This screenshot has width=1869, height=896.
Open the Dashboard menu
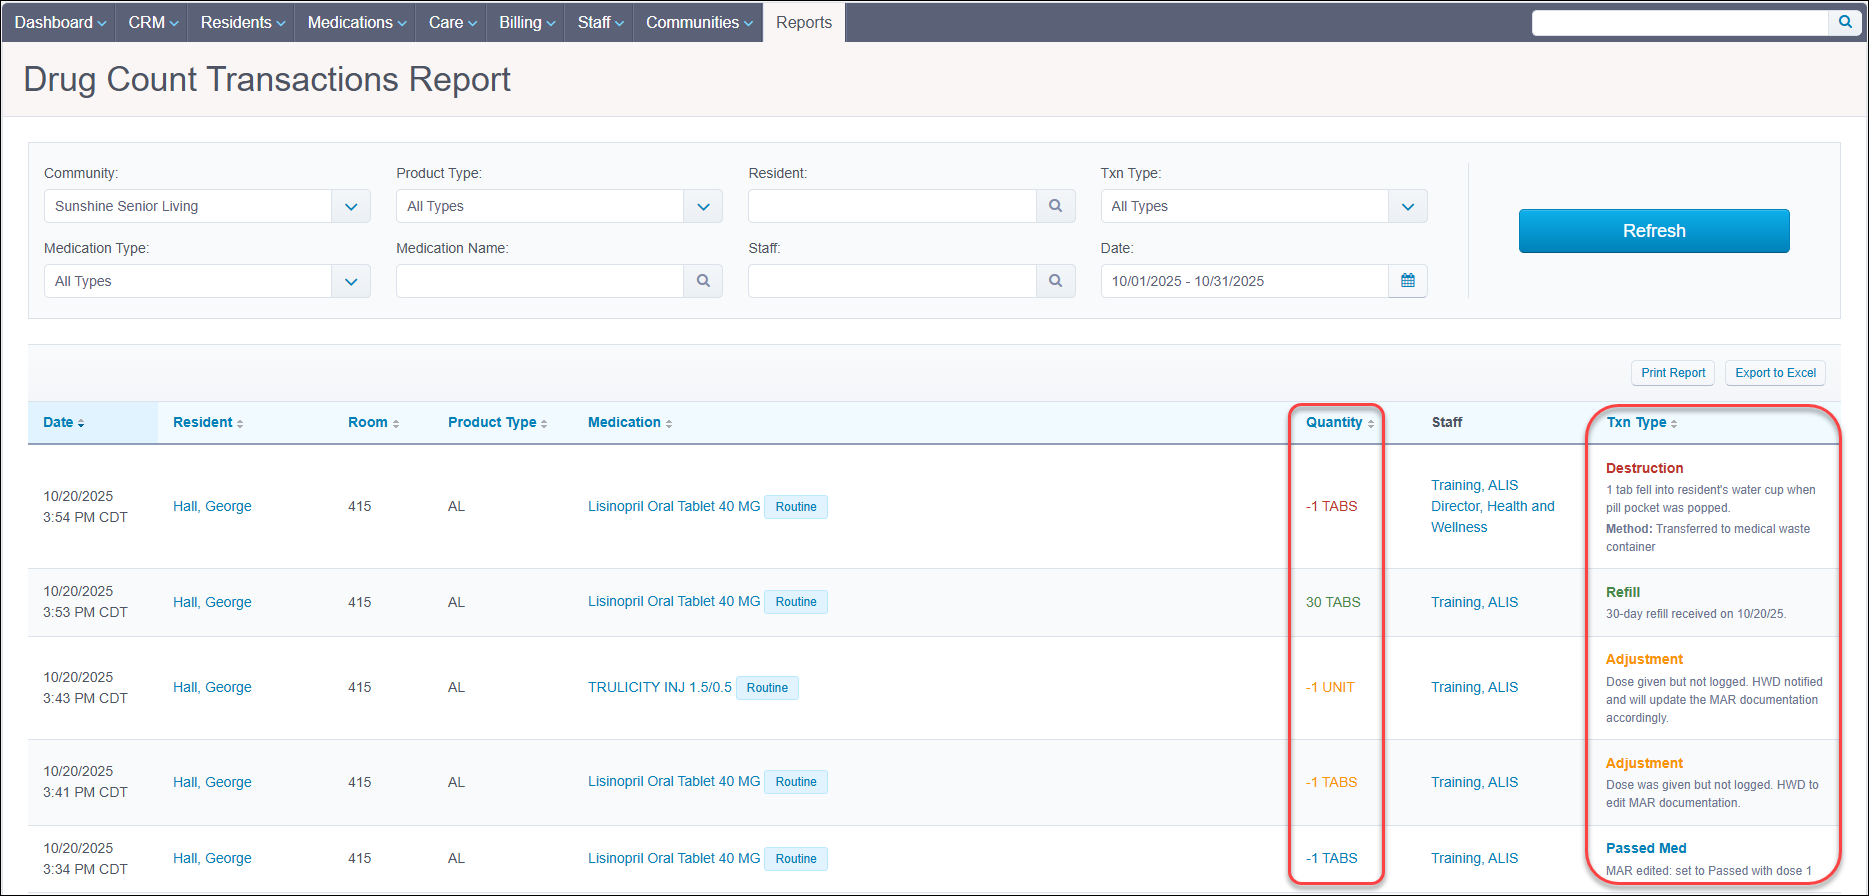point(59,22)
